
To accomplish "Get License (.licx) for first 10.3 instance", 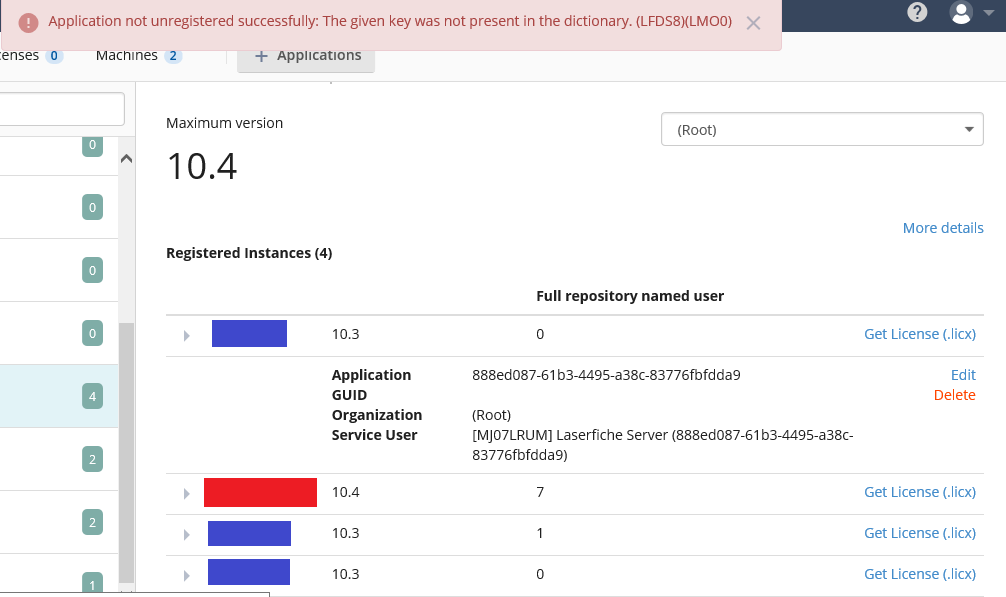I will 919,334.
